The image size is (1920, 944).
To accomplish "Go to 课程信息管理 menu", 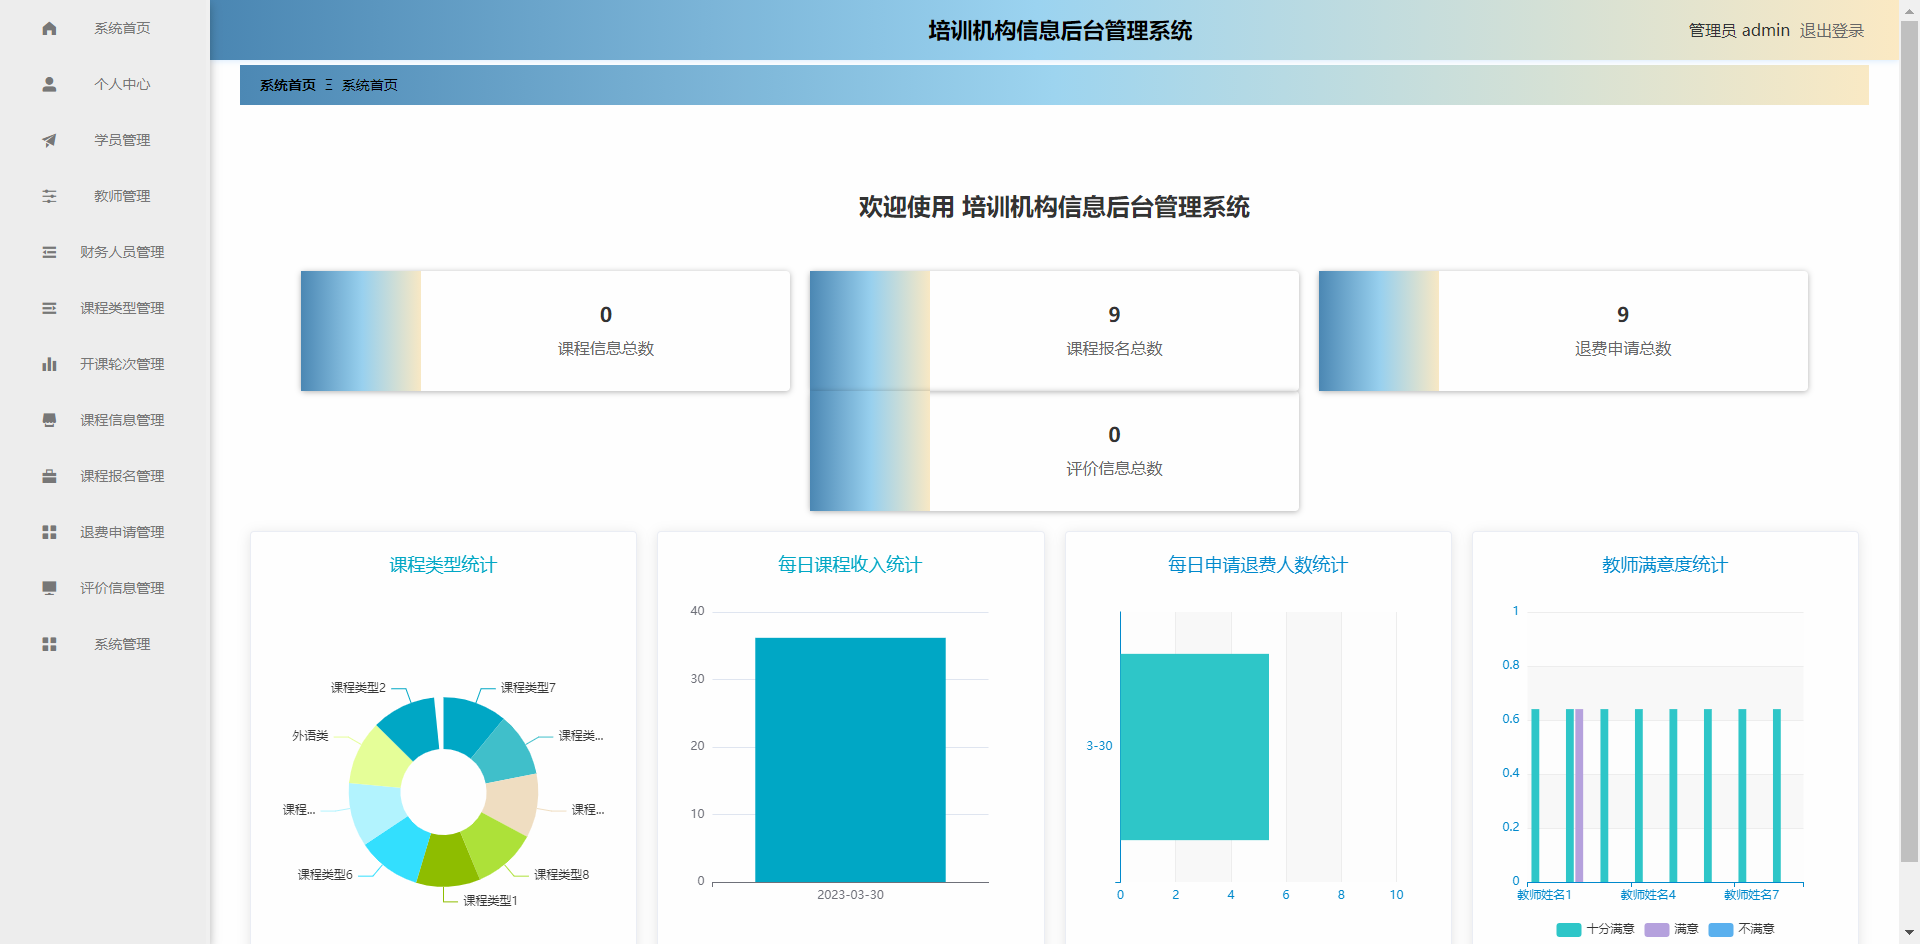I will tap(105, 420).
